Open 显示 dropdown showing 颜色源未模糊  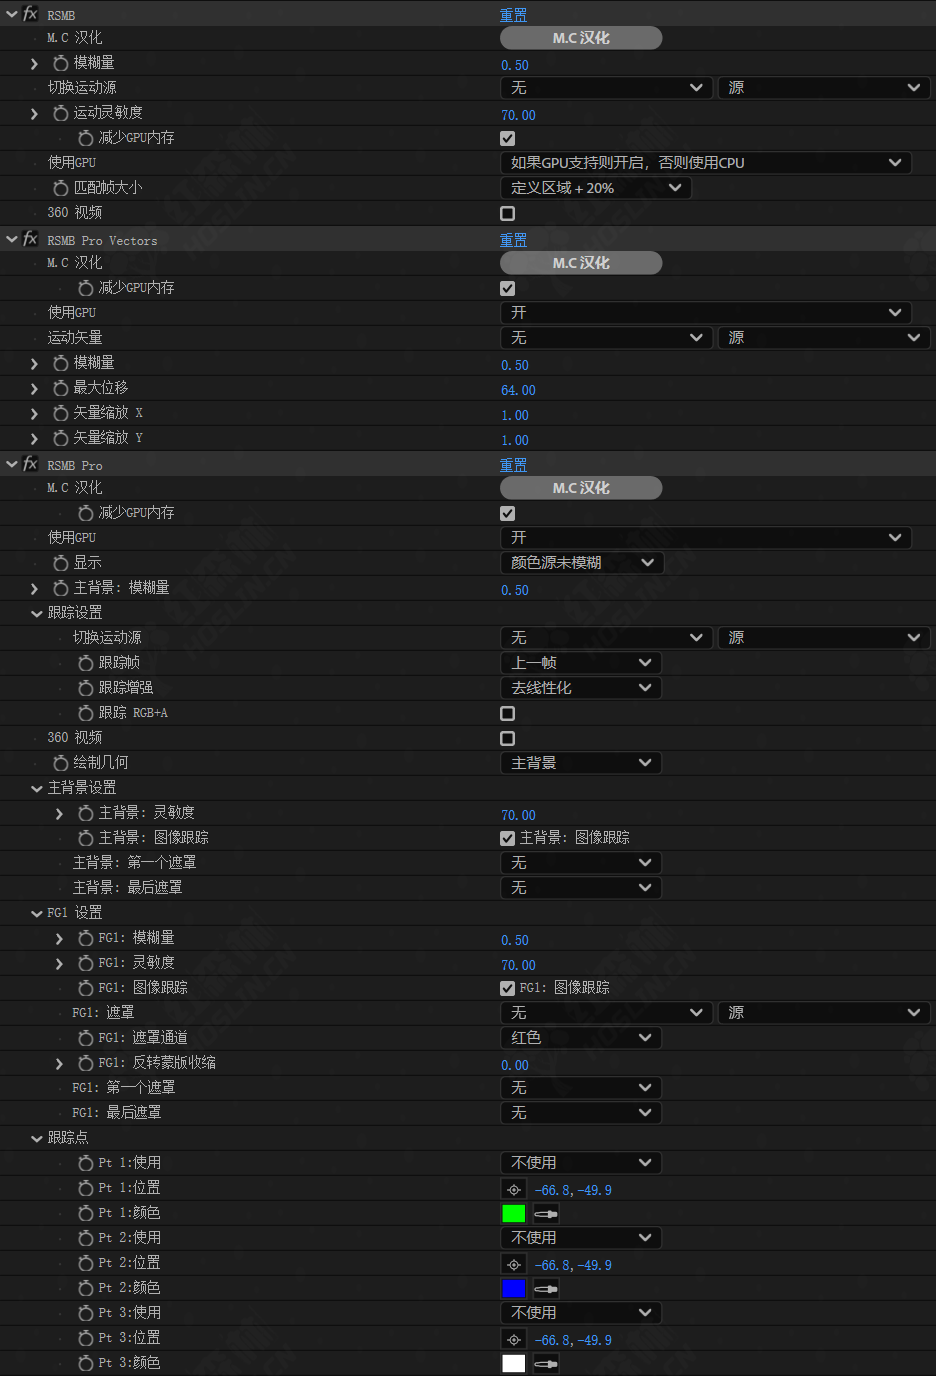581,563
